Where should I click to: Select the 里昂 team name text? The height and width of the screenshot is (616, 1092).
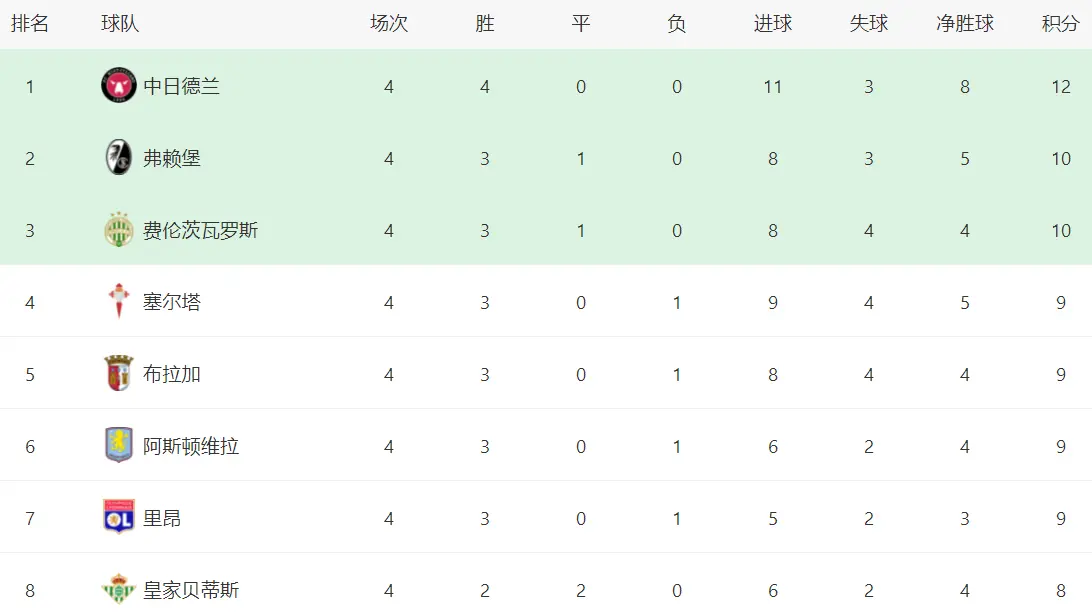click(162, 518)
